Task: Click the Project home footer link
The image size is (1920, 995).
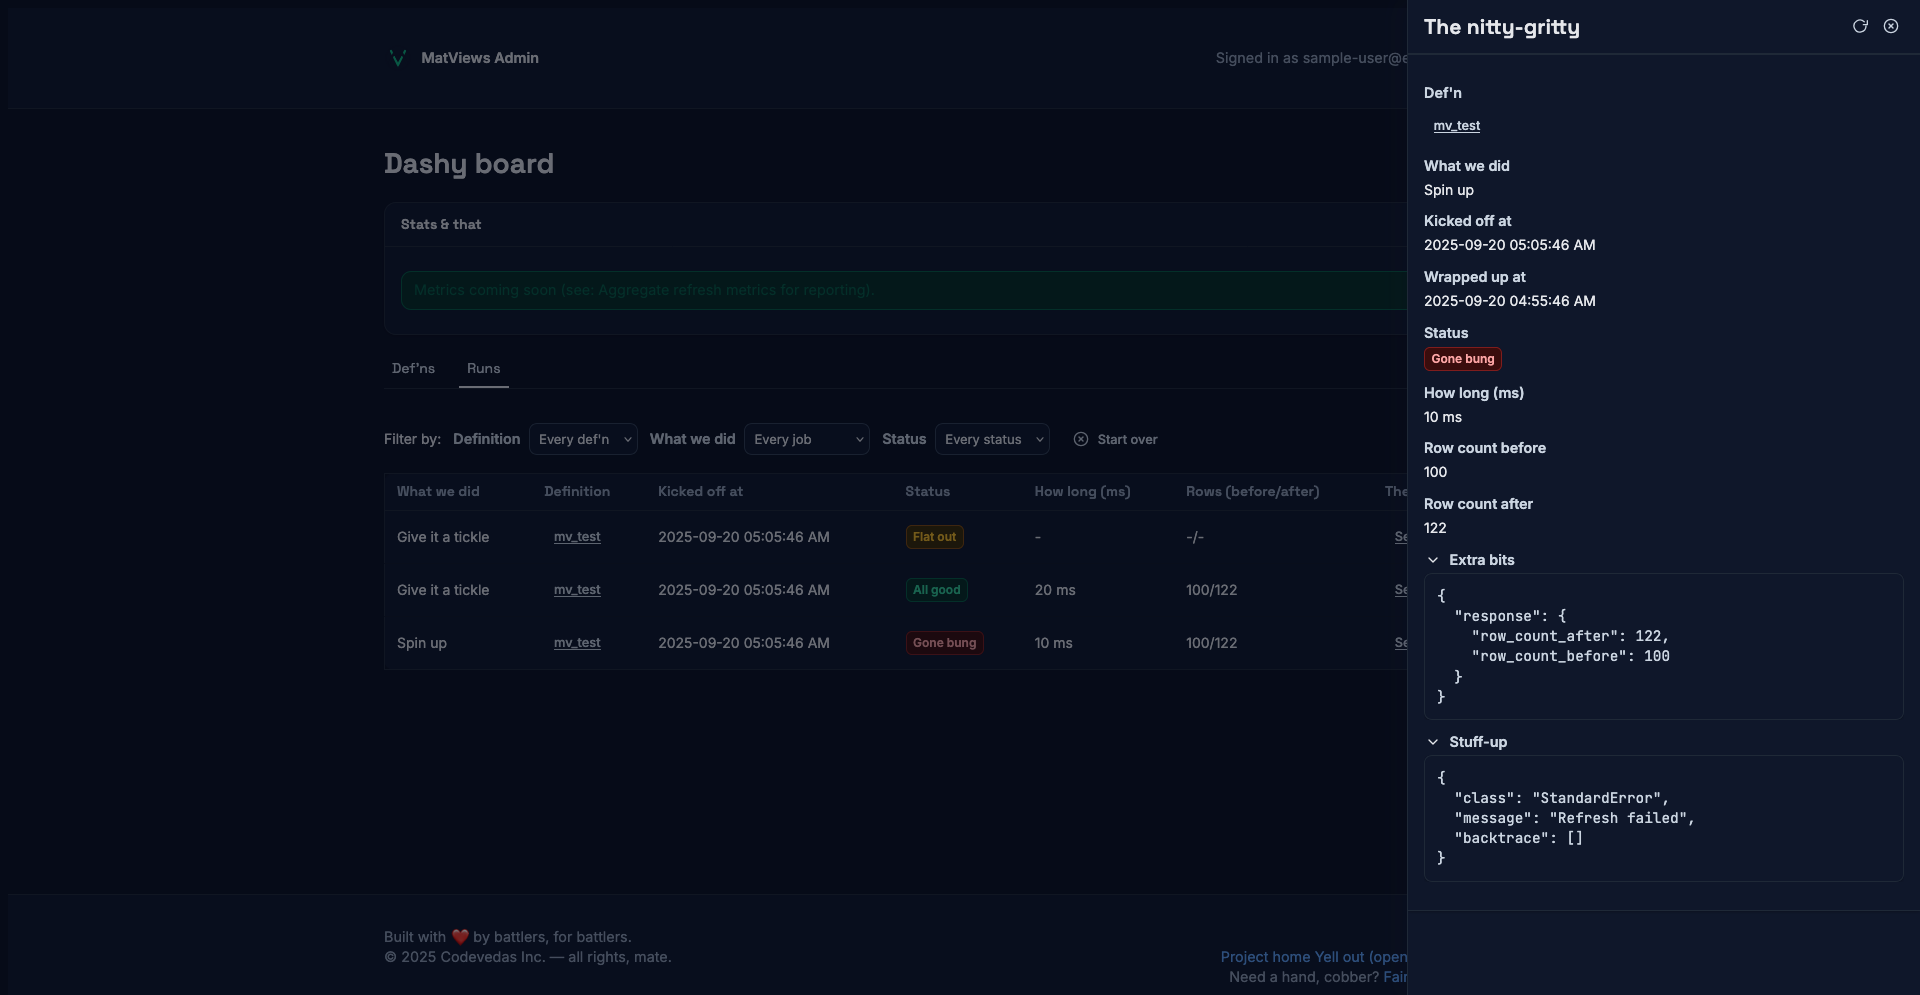Action: pyautogui.click(x=1265, y=957)
